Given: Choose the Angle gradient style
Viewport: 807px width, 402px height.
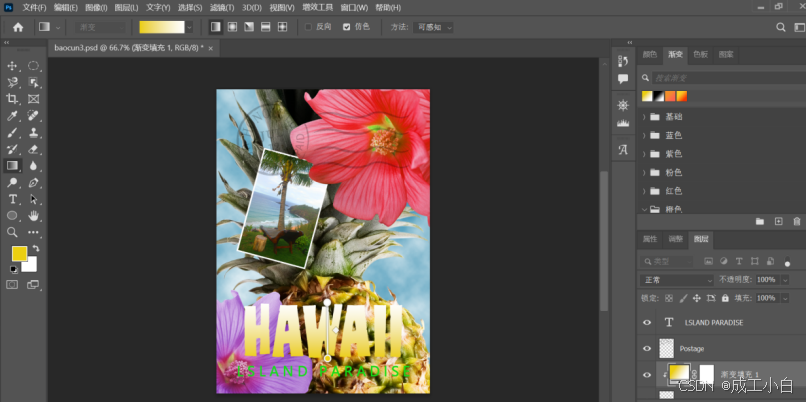Looking at the screenshot, I should click(249, 27).
